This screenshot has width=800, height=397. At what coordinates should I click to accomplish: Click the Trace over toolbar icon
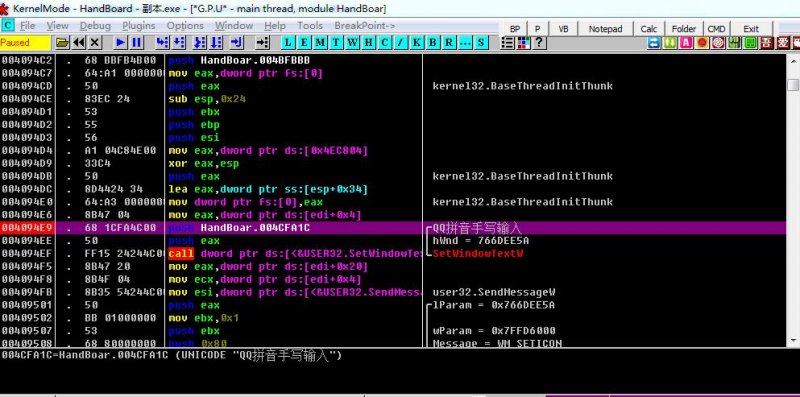click(x=217, y=42)
